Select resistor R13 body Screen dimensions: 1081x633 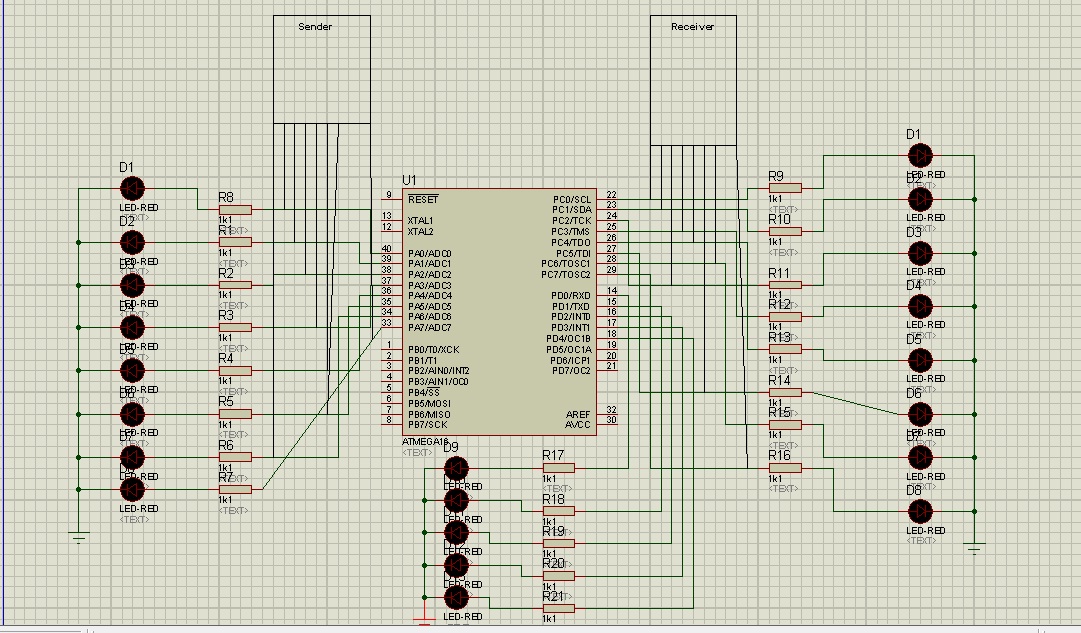[785, 350]
